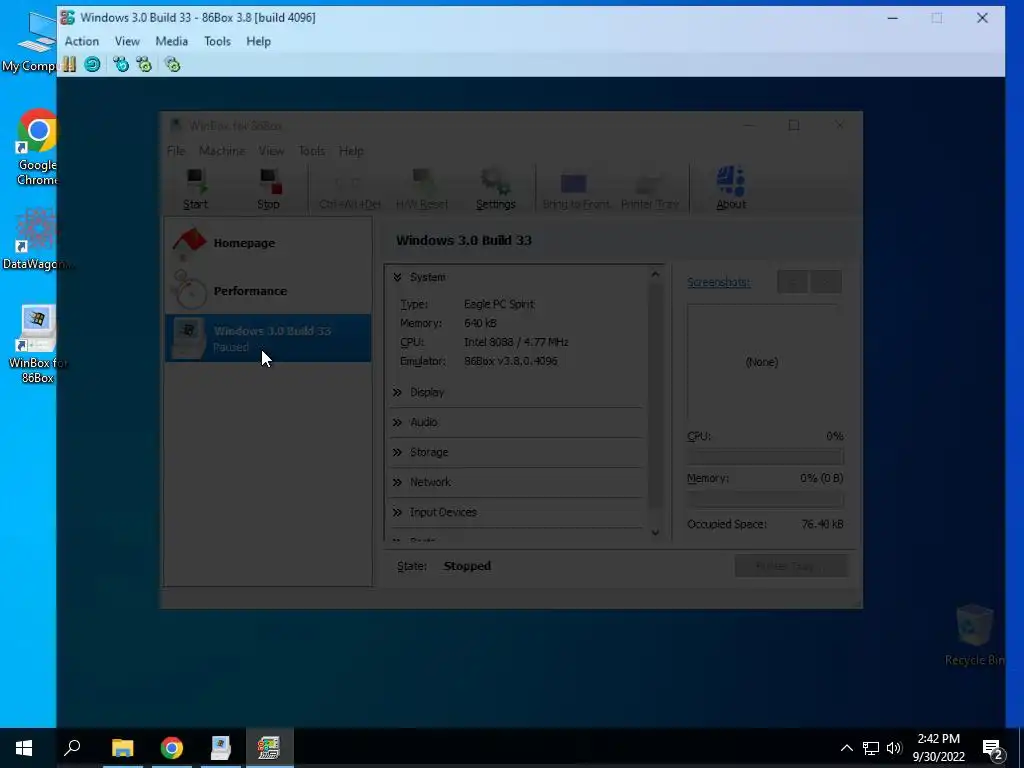Open the 86Box Help menu
The image size is (1024, 768).
point(259,41)
